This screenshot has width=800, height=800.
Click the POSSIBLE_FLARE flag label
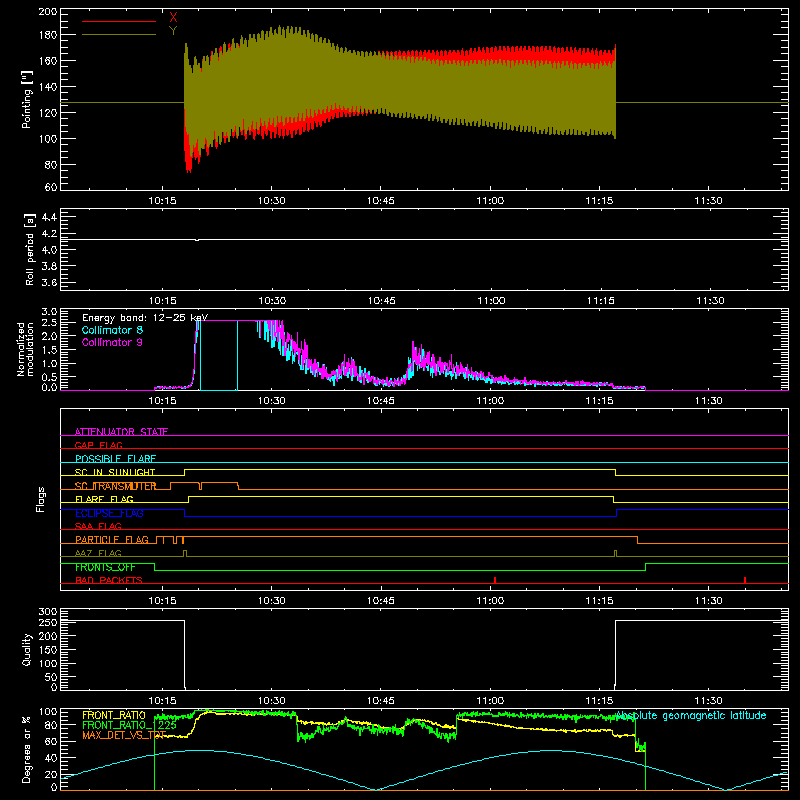click(115, 458)
